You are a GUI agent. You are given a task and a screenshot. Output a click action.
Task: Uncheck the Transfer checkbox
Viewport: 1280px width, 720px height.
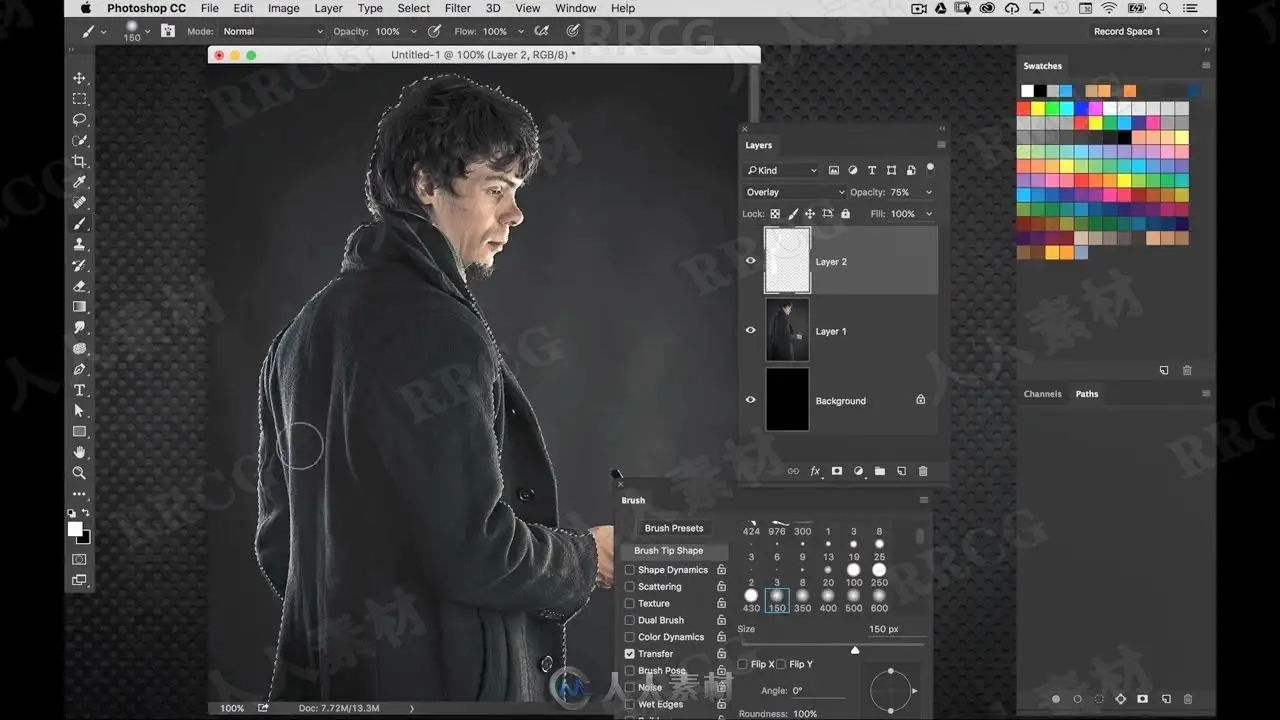(630, 654)
